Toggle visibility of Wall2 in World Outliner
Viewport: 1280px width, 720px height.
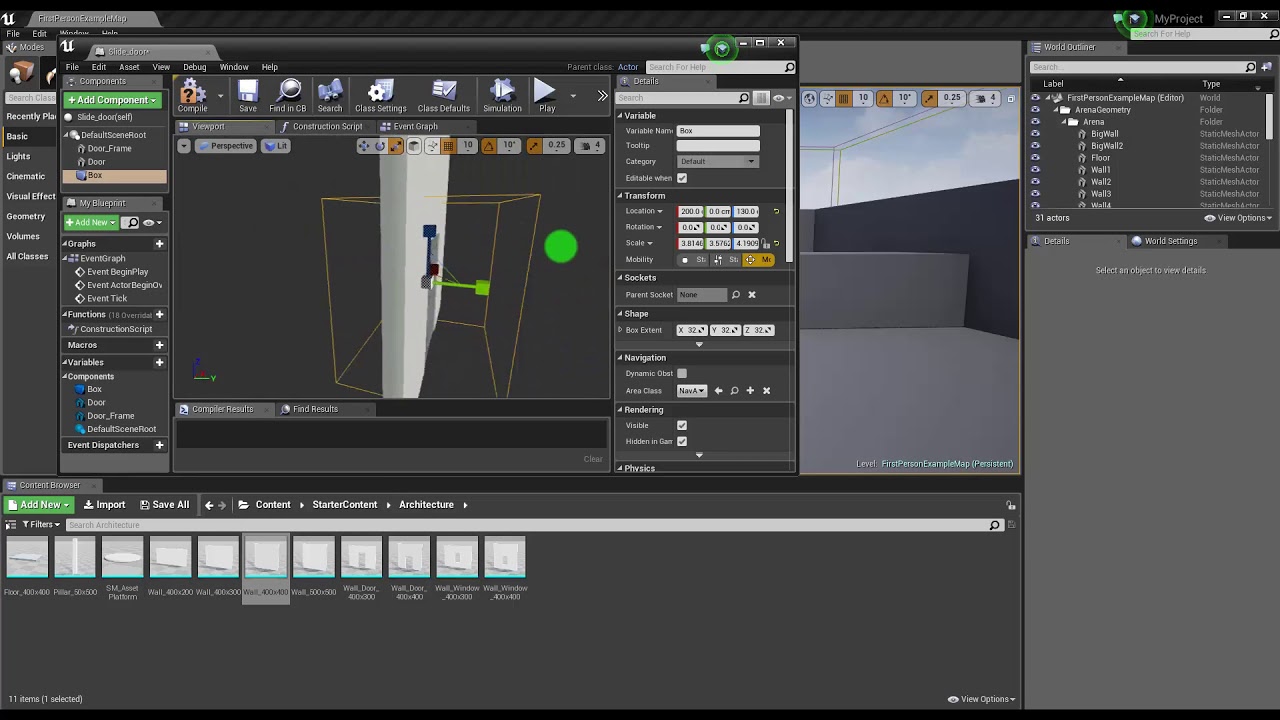(x=1035, y=182)
